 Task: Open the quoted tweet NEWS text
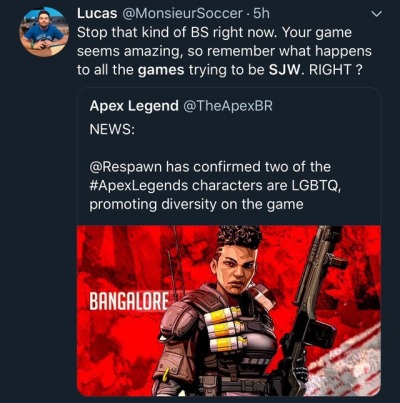coord(112,130)
